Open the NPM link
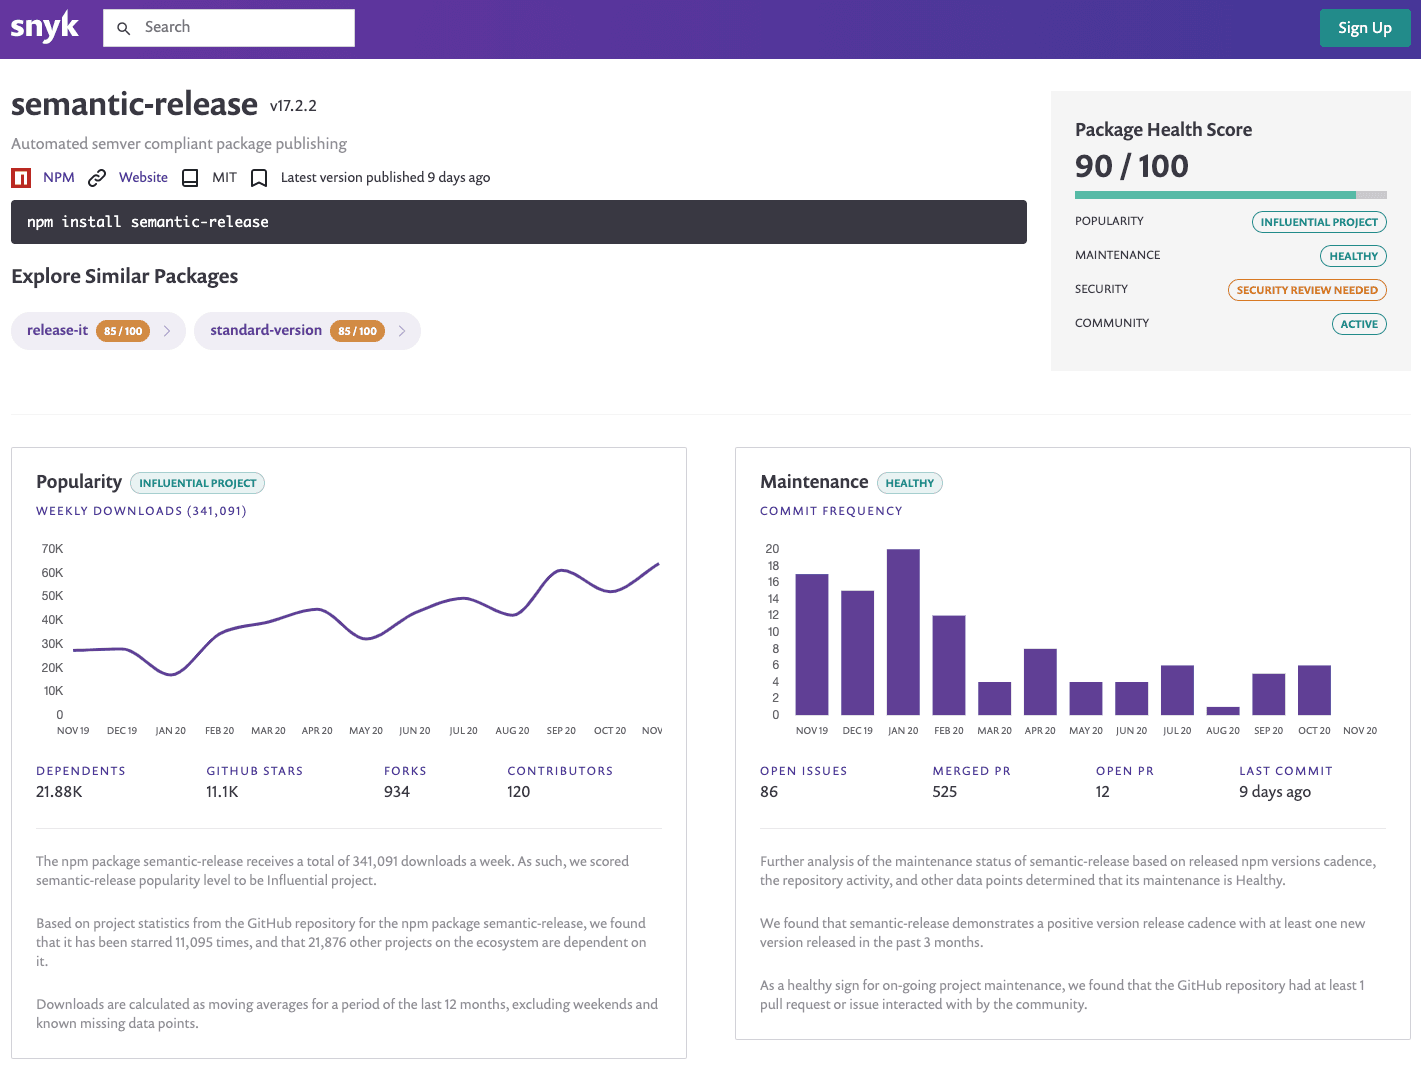 pyautogui.click(x=59, y=177)
